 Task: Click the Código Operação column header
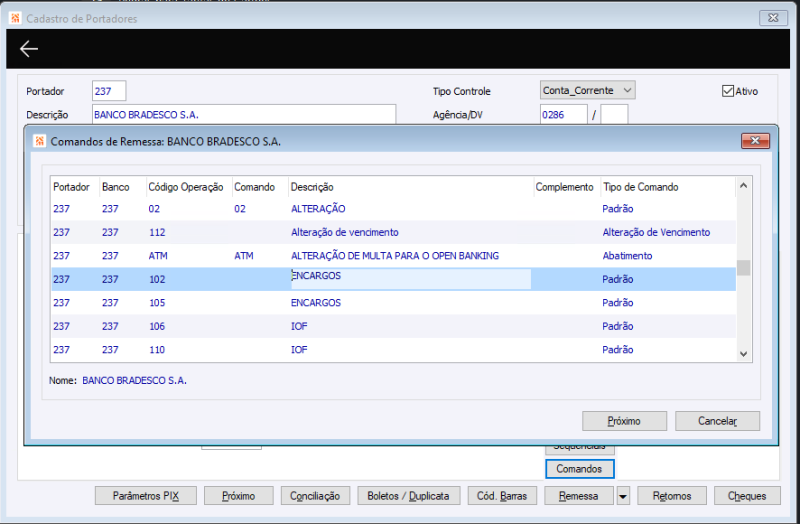(186, 187)
